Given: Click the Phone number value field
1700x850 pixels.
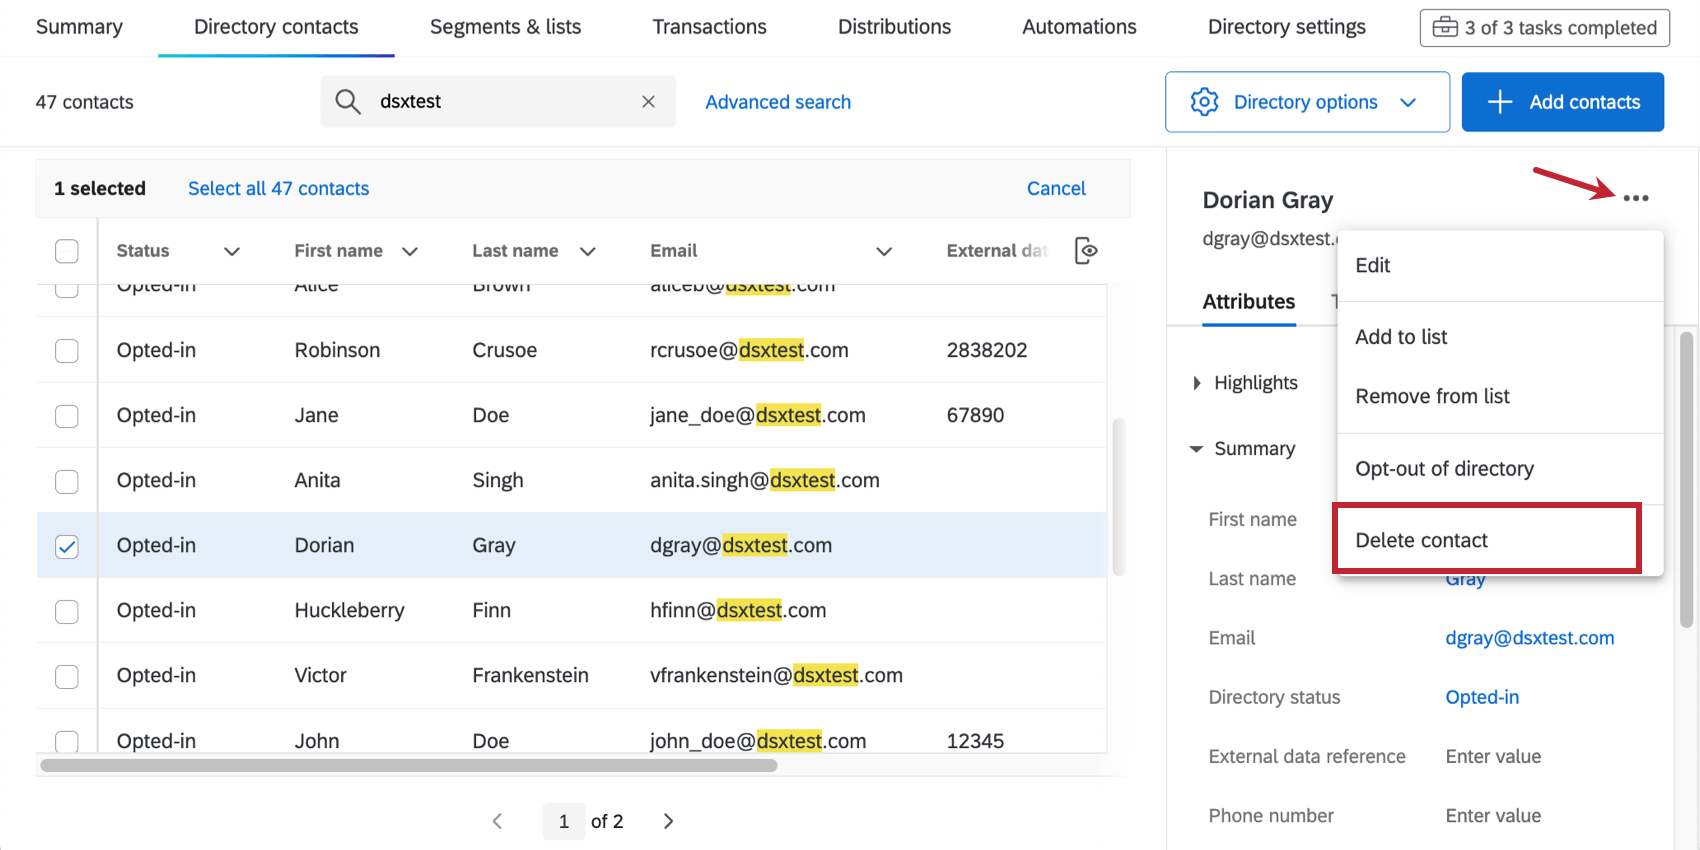Looking at the screenshot, I should [1493, 816].
